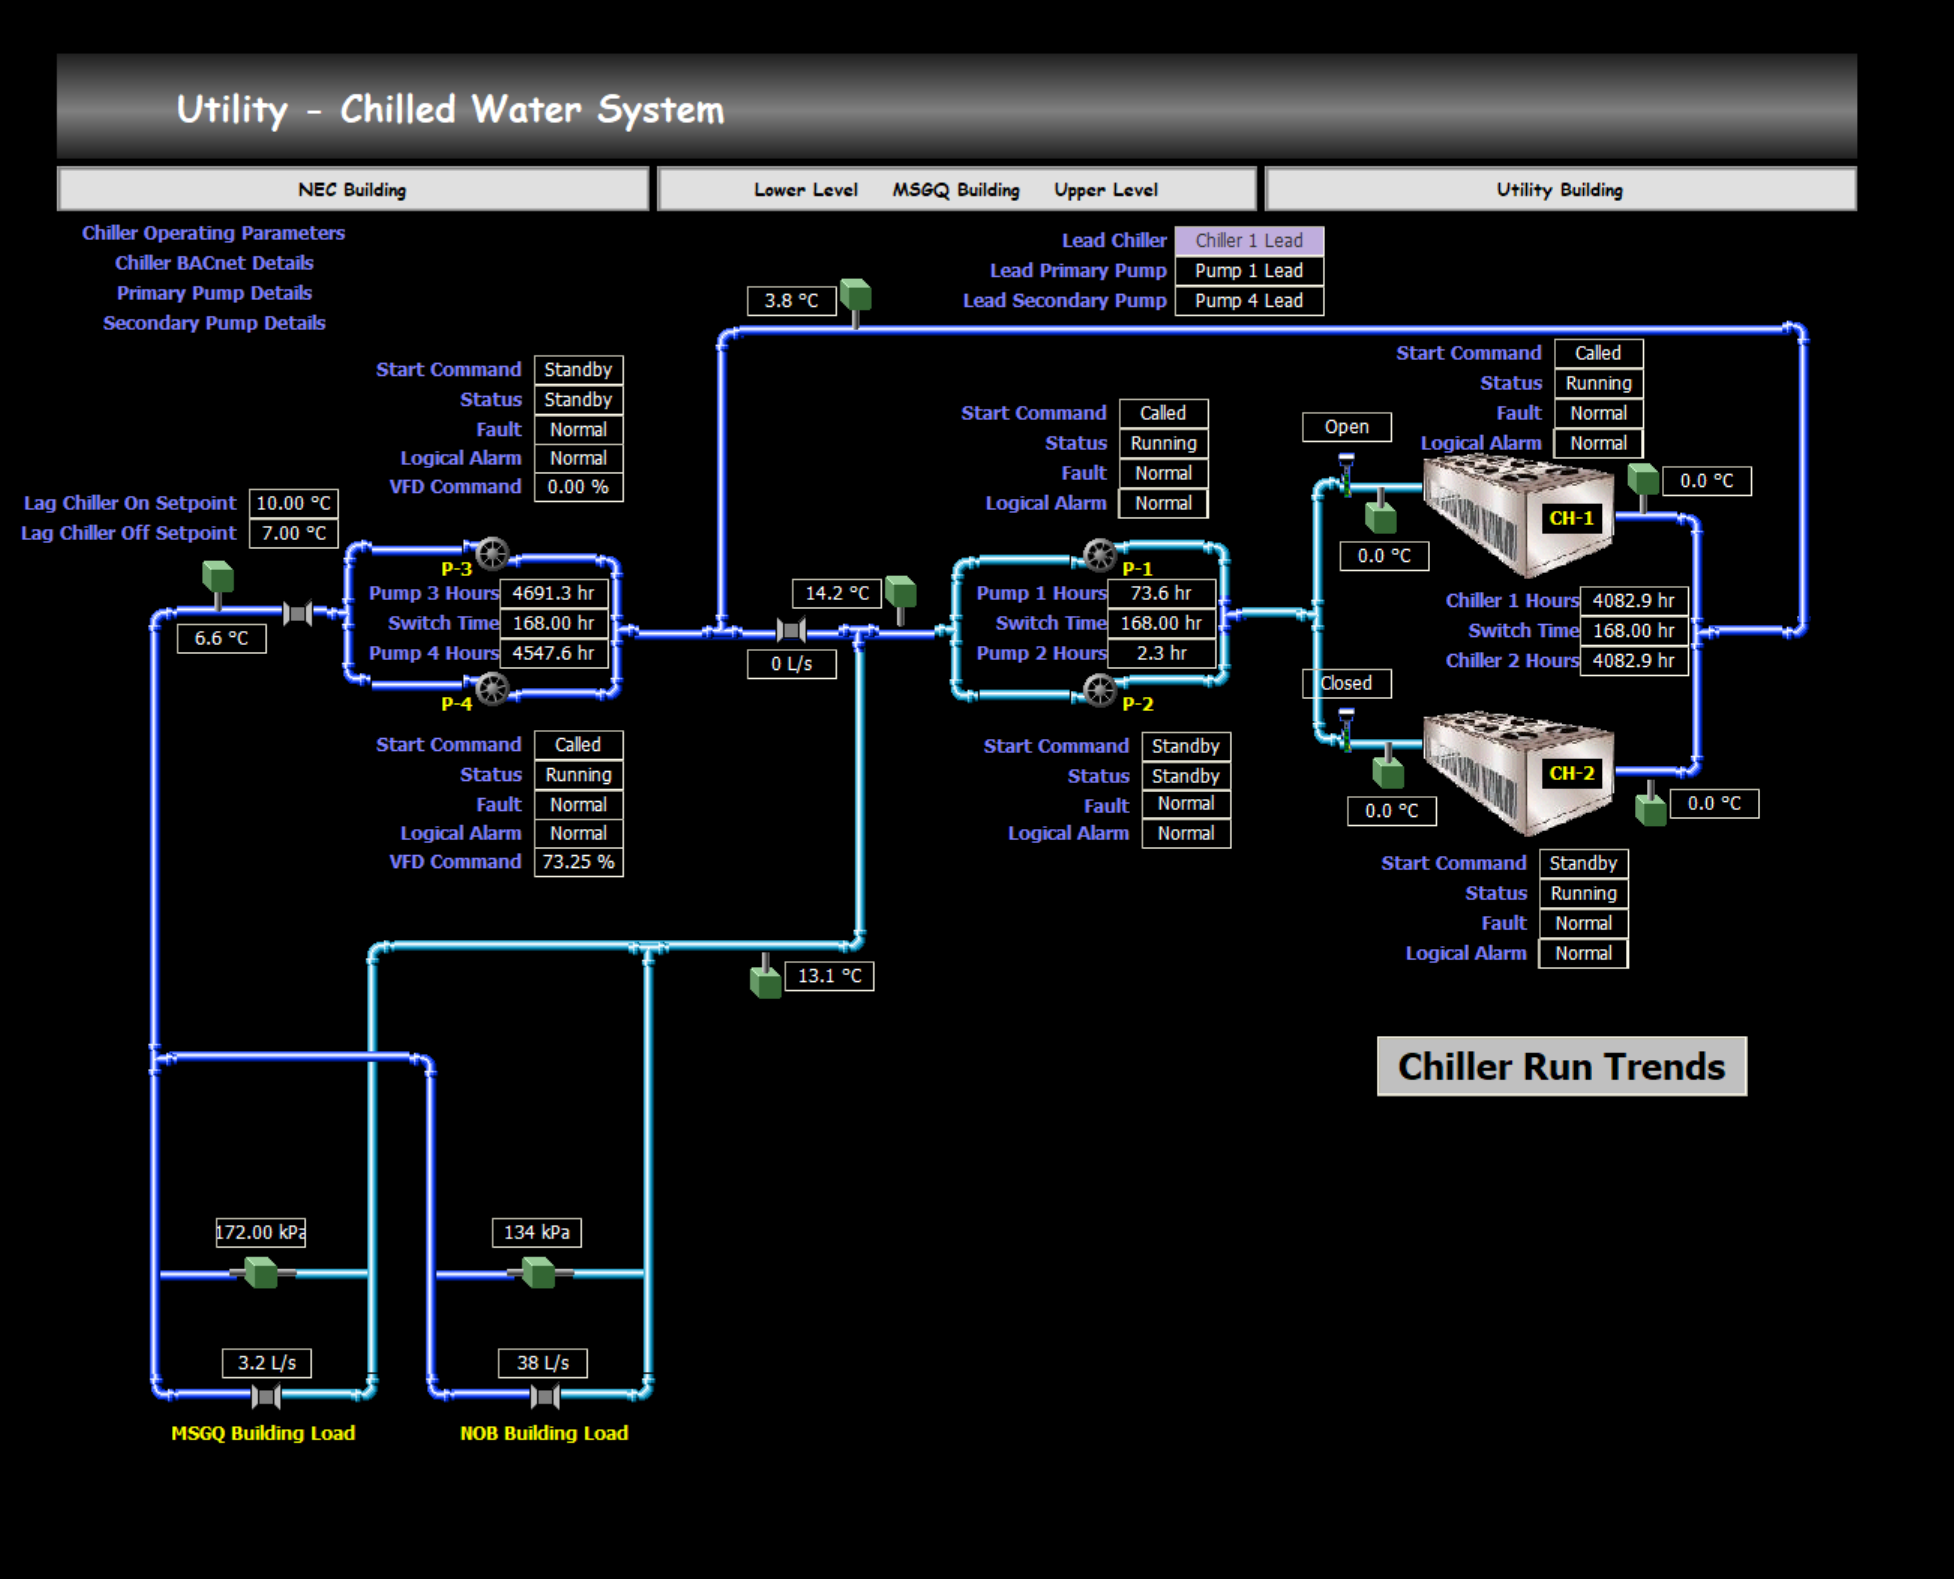
Task: Click the 0 L/s flow meter icon
Action: (x=791, y=630)
